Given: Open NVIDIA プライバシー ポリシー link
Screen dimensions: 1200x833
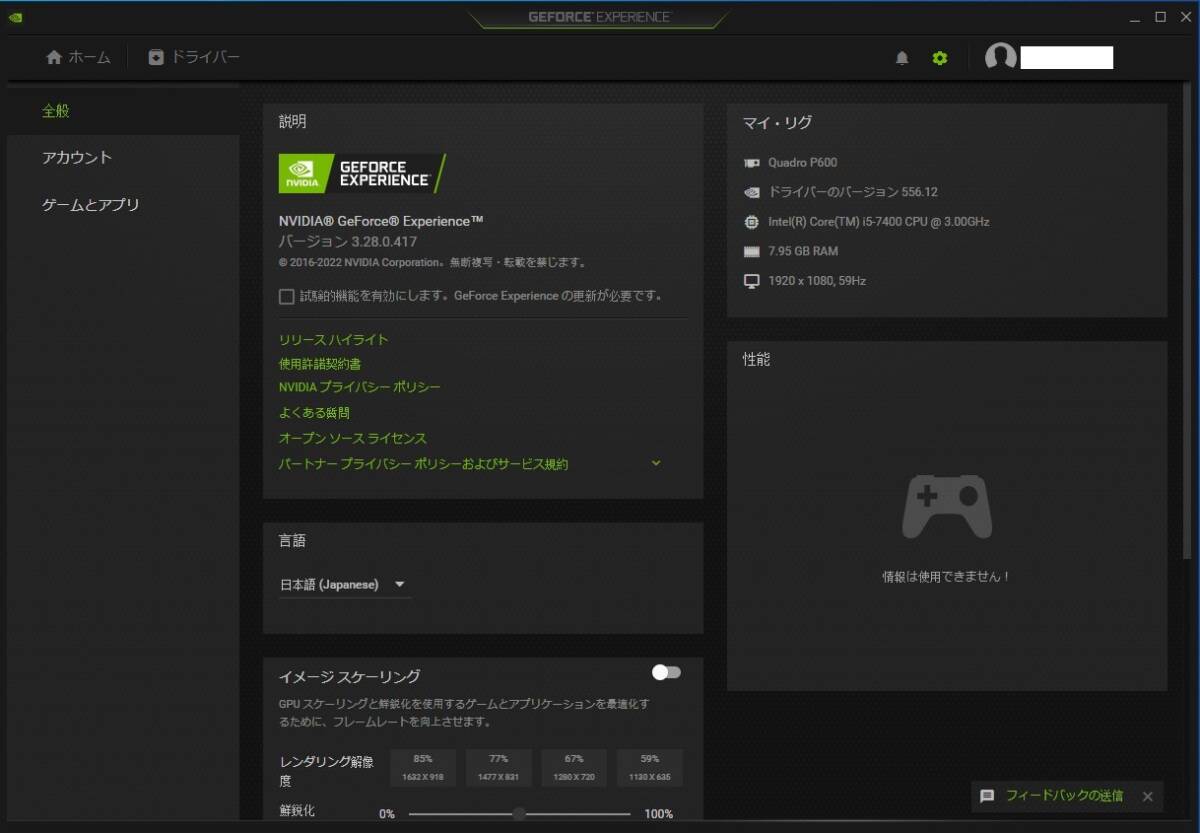Looking at the screenshot, I should pos(360,387).
